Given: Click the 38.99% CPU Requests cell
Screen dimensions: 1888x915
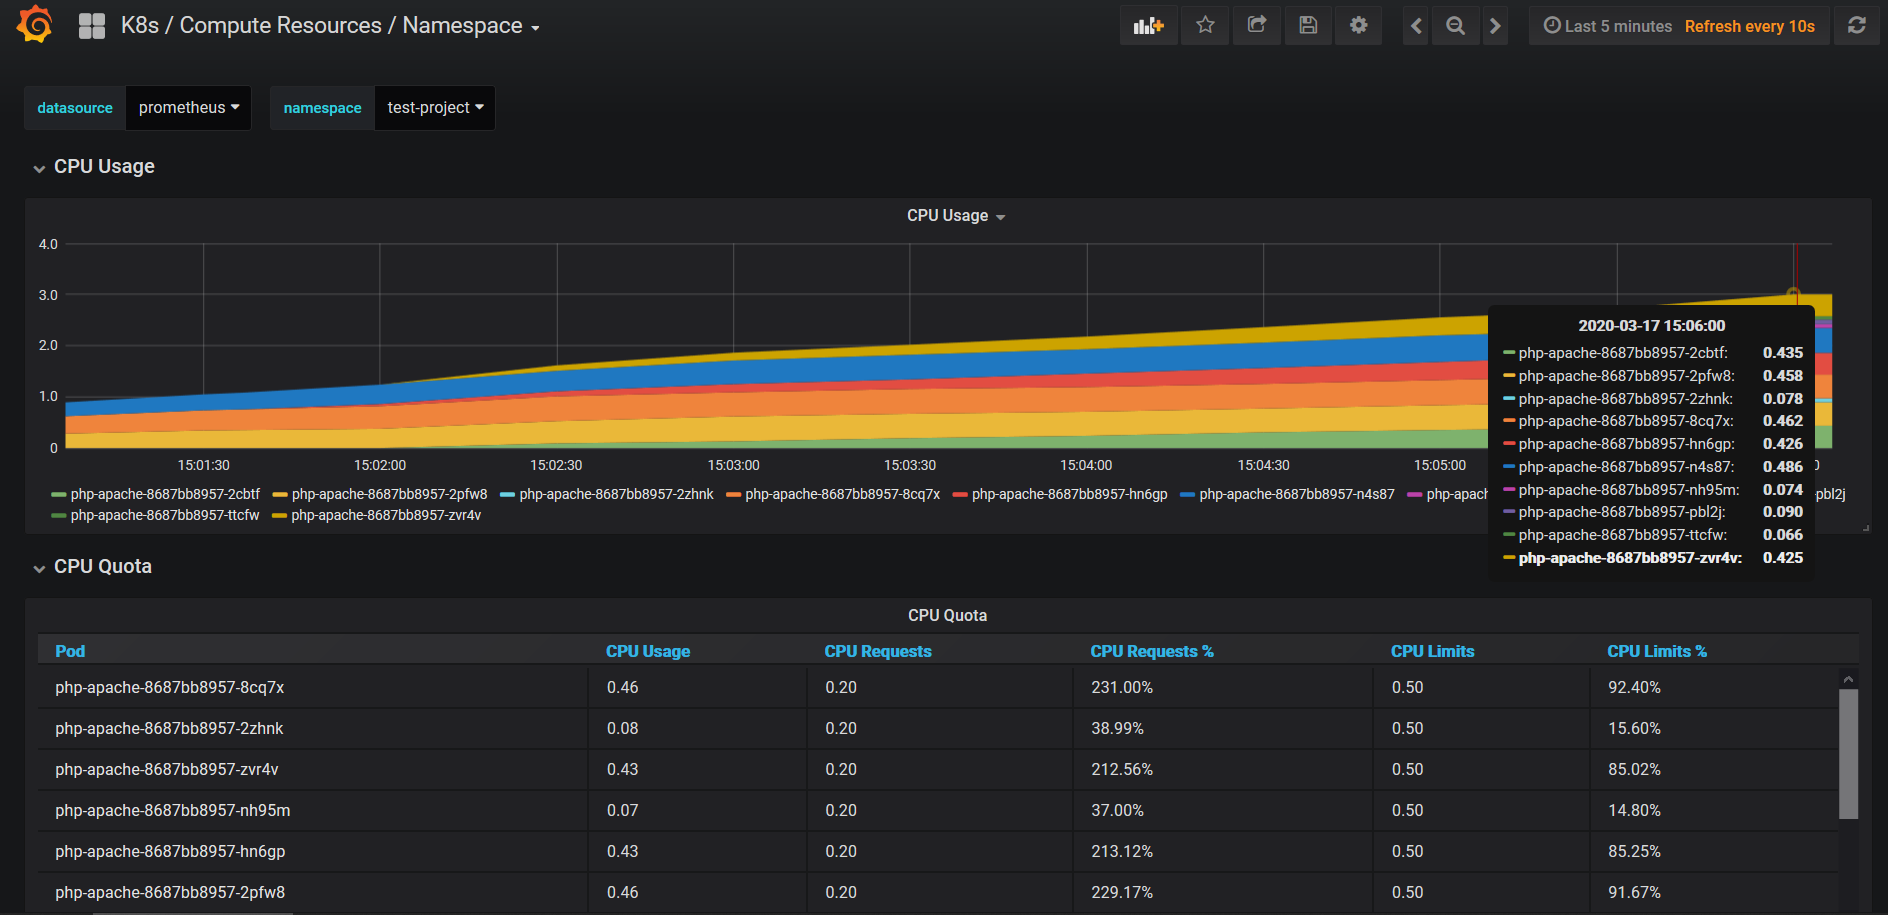Looking at the screenshot, I should [x=1223, y=728].
